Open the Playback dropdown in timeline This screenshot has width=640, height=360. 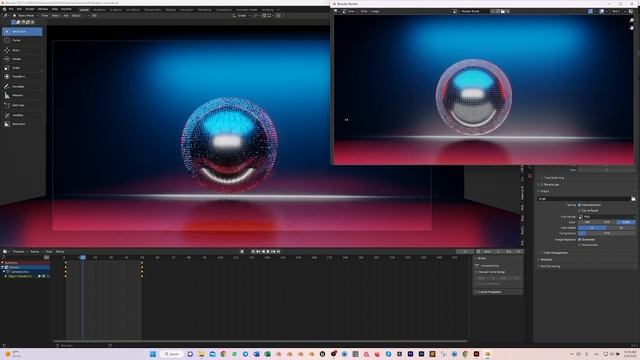(20, 251)
